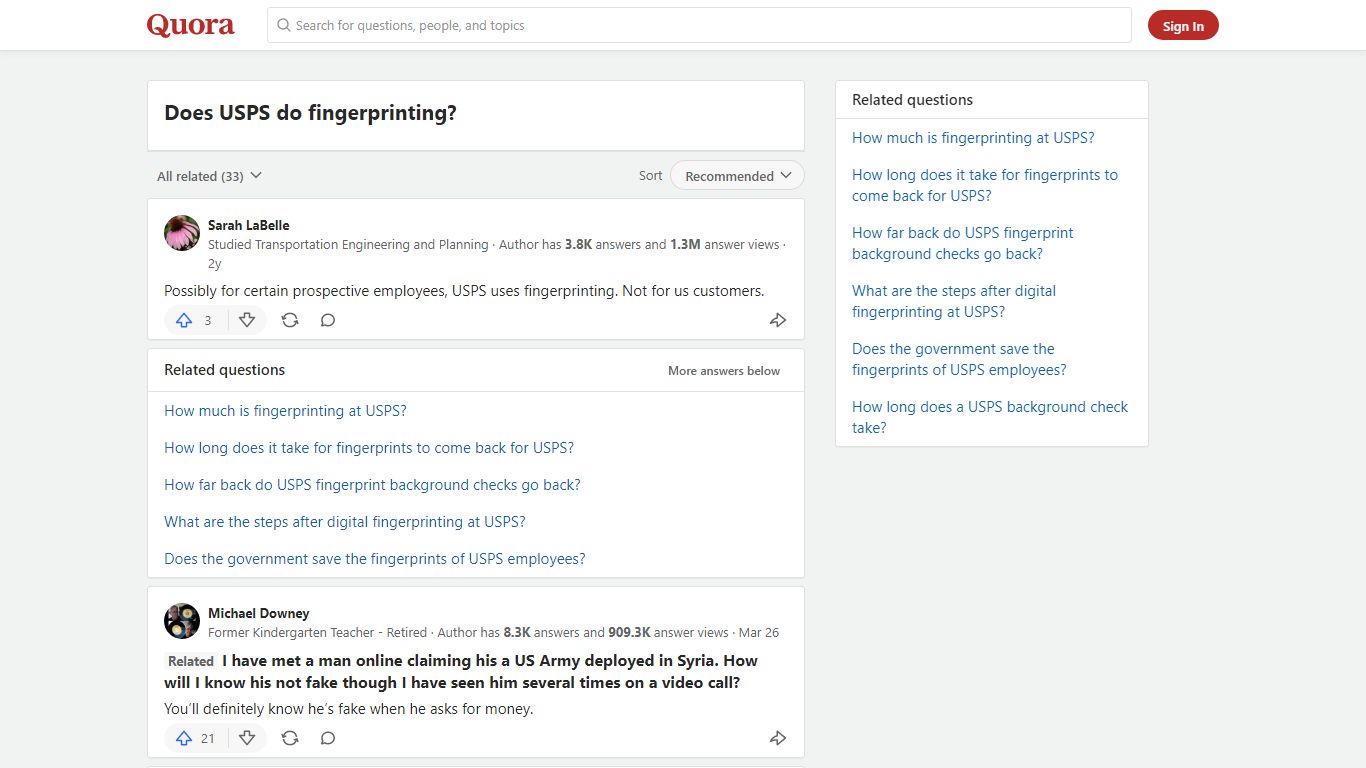Share Michael Downey's answer via arrow icon

click(x=778, y=738)
